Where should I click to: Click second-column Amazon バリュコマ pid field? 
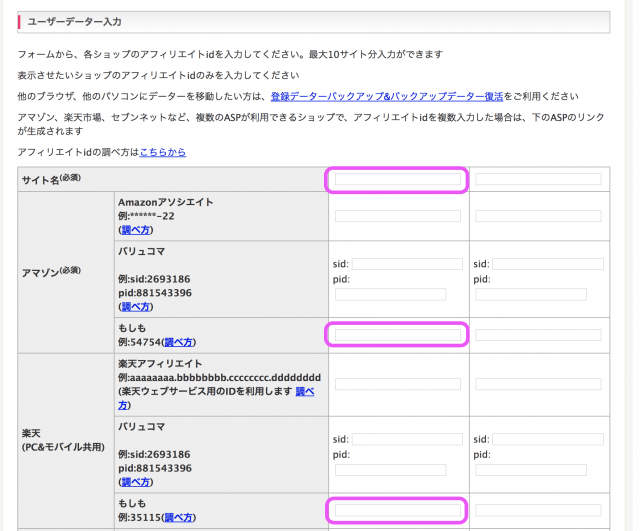531,295
